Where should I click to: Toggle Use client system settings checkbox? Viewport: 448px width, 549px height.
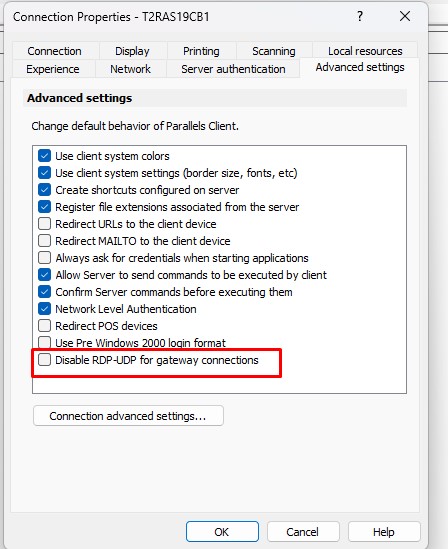click(x=44, y=173)
